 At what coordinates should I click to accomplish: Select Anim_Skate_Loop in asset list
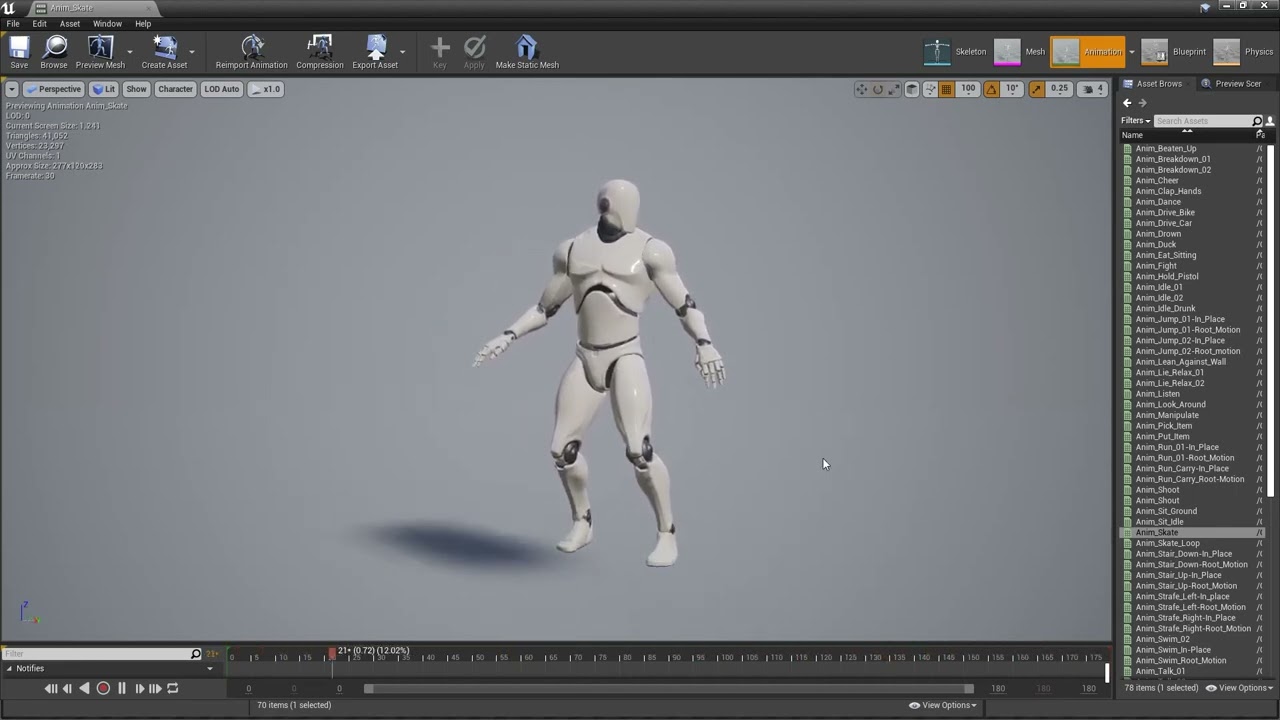coord(1167,543)
